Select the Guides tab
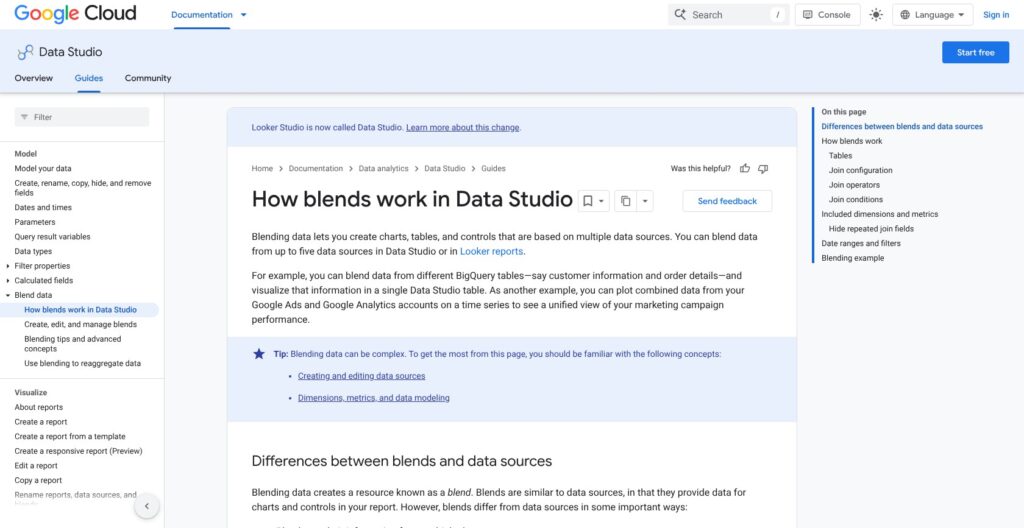The height and width of the screenshot is (528, 1024). pyautogui.click(x=89, y=78)
